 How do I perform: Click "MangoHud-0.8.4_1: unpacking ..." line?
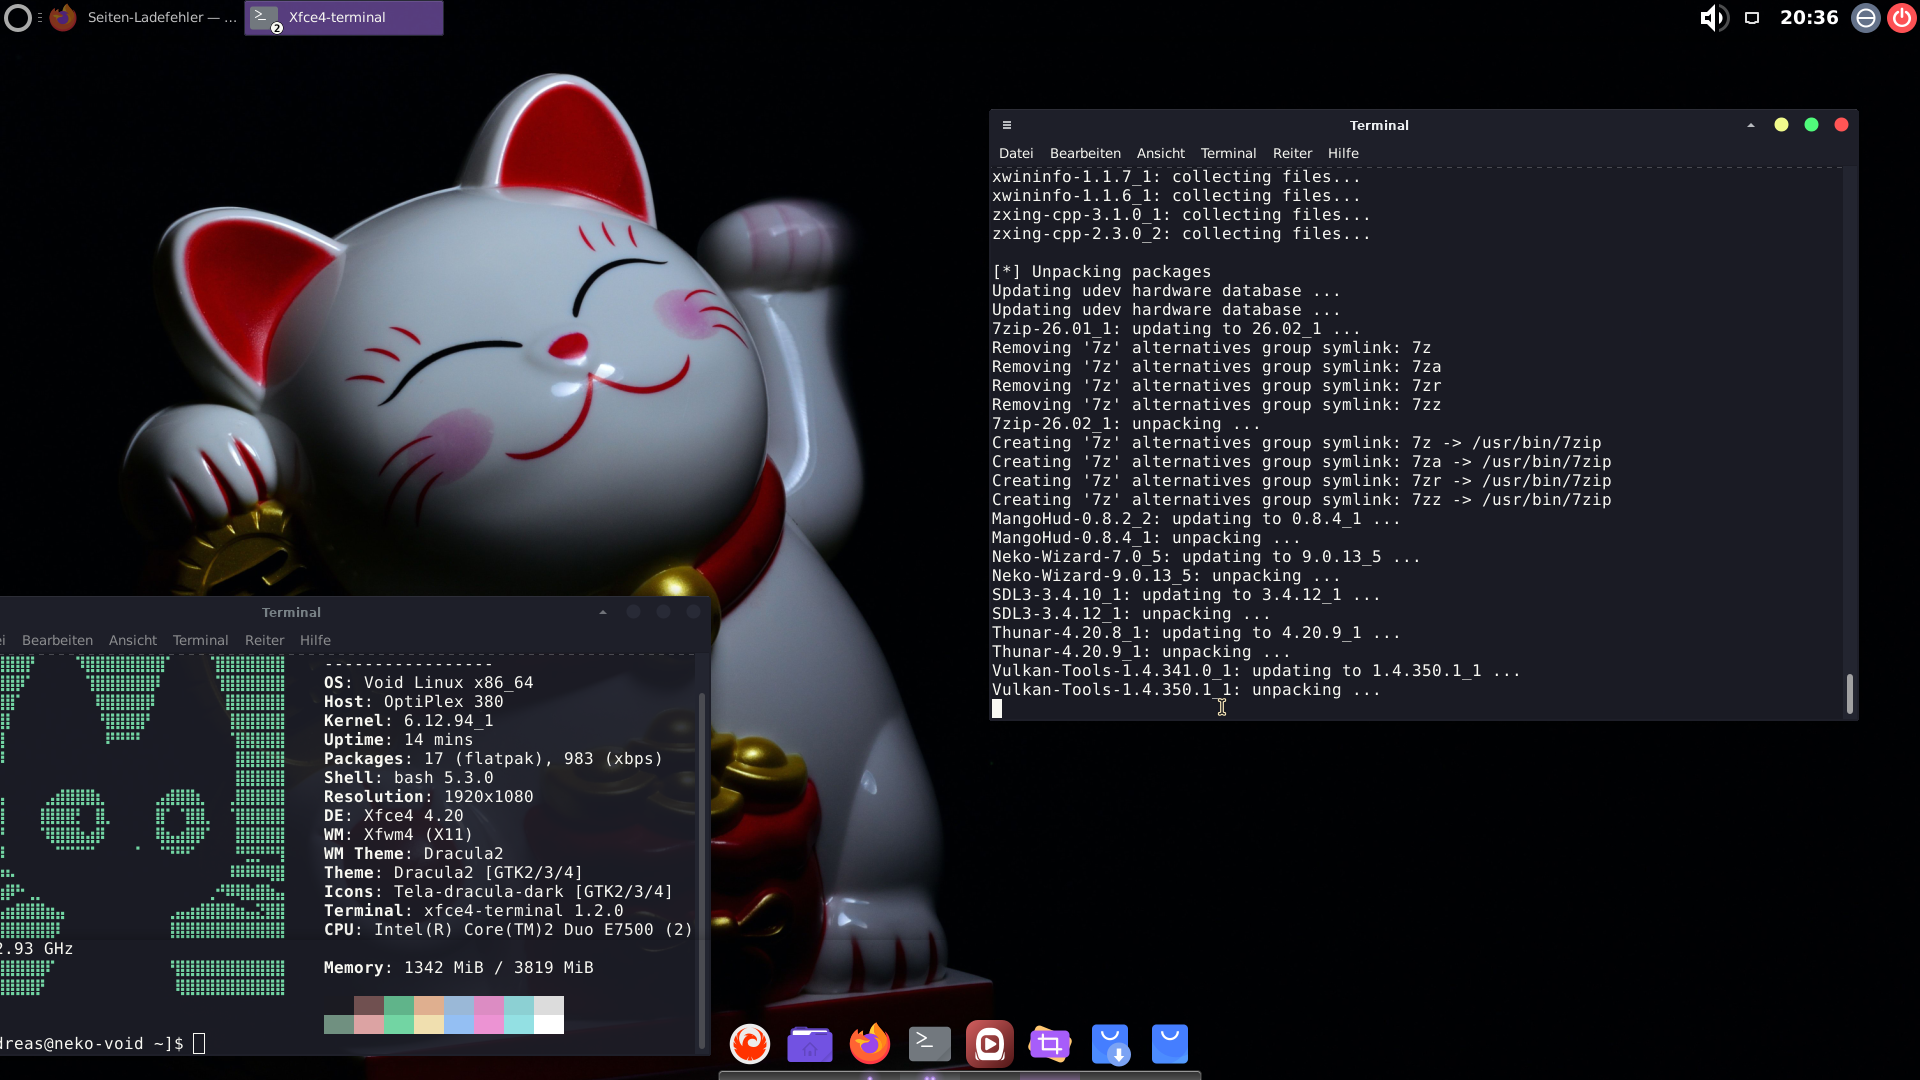(1146, 538)
